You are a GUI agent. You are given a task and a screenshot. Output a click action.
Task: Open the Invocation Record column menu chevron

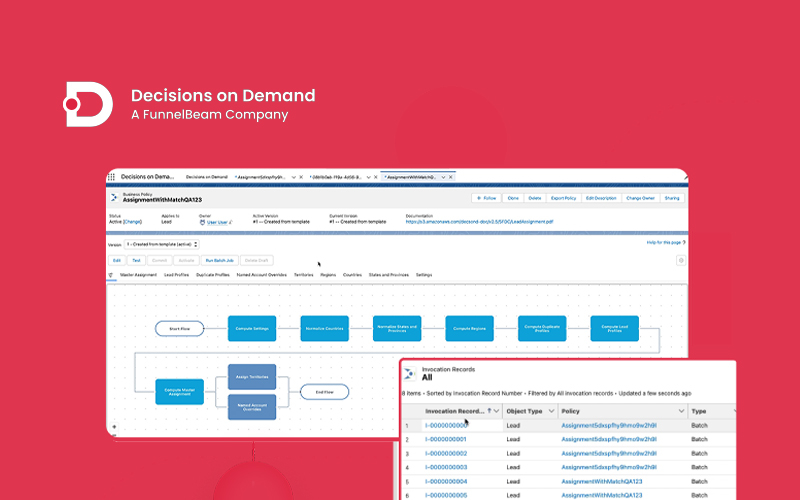496,411
